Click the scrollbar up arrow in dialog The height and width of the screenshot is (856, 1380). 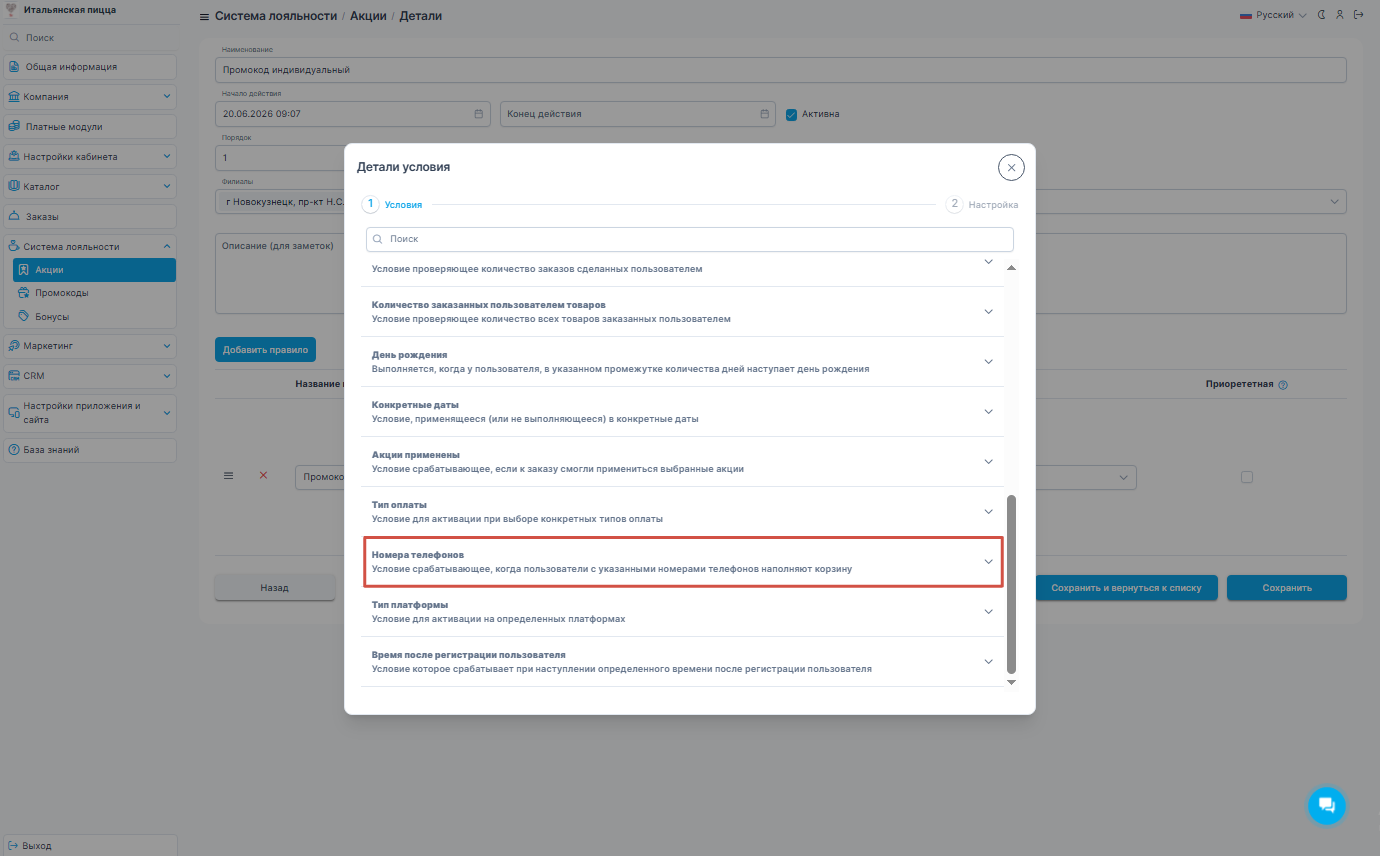tap(1011, 268)
